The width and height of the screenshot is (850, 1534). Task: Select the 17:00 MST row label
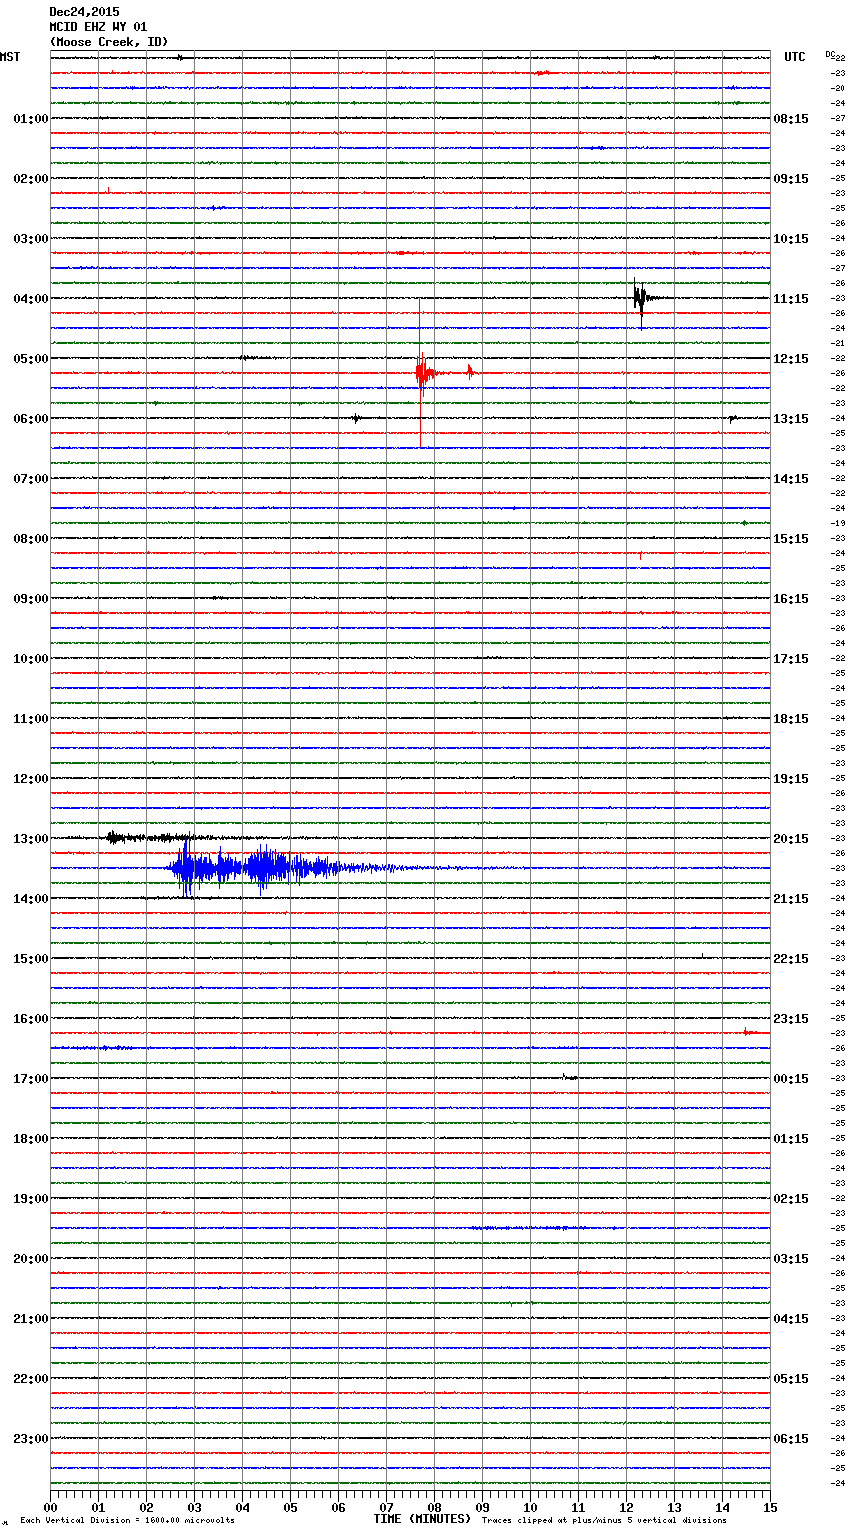pos(30,1079)
